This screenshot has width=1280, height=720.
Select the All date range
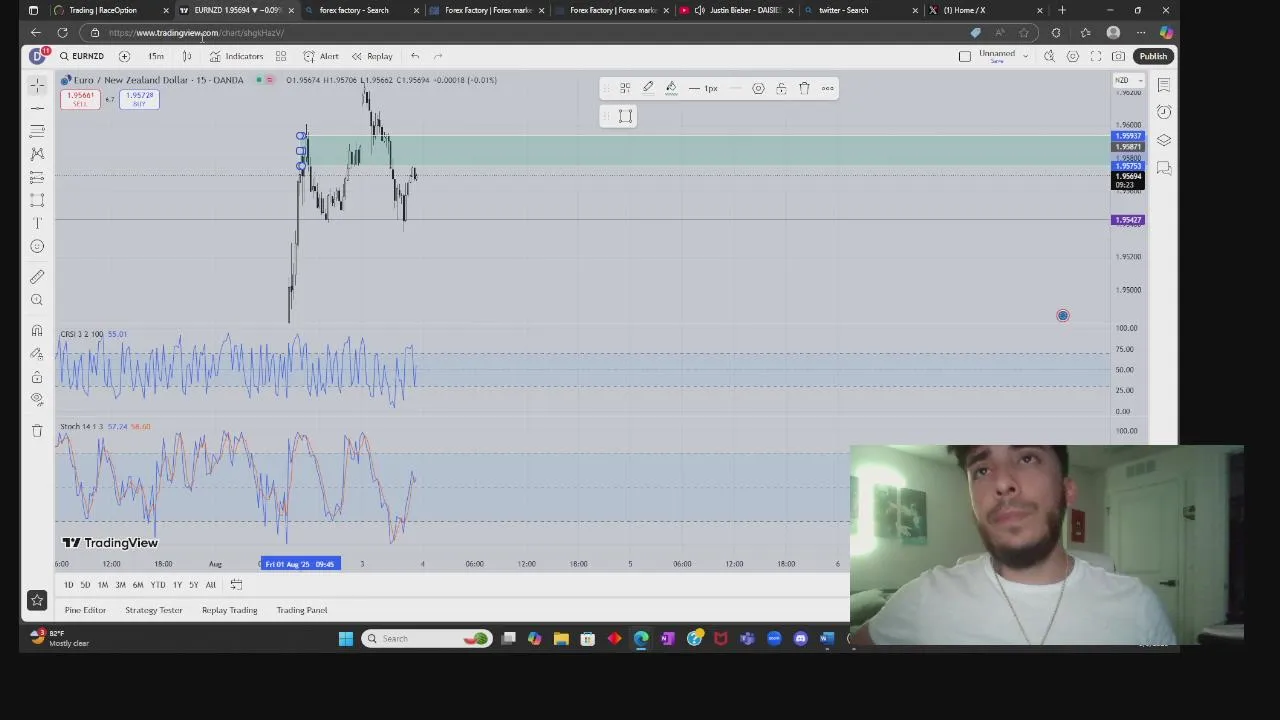point(210,585)
